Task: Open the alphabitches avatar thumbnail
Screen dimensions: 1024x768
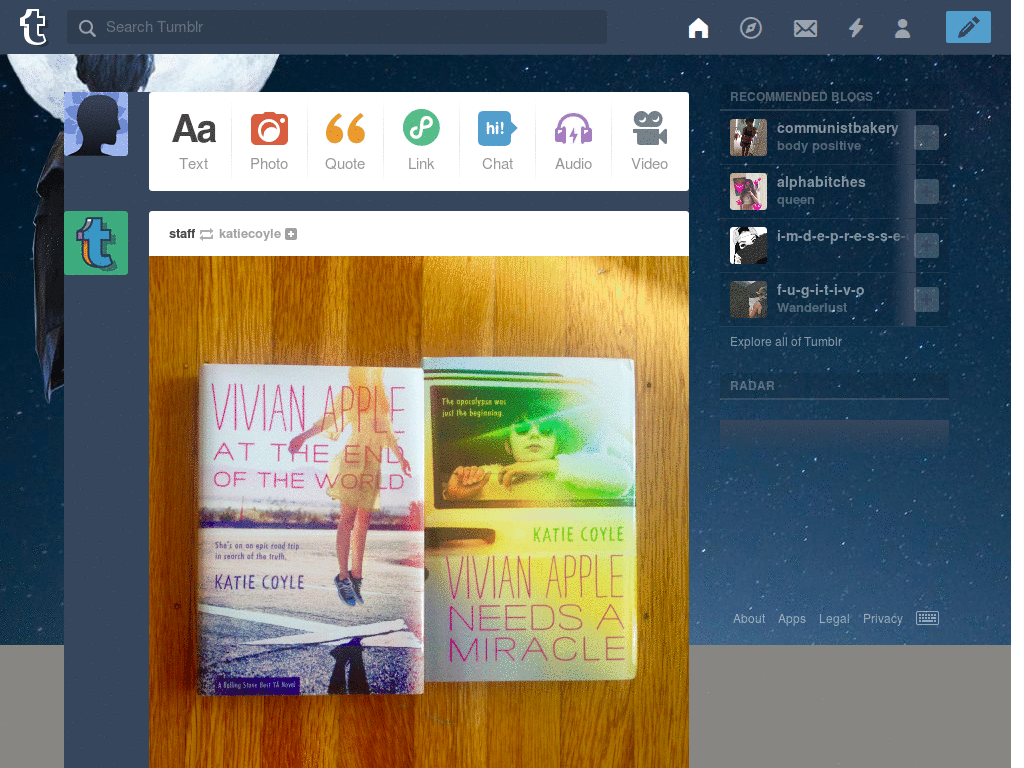Action: (748, 191)
